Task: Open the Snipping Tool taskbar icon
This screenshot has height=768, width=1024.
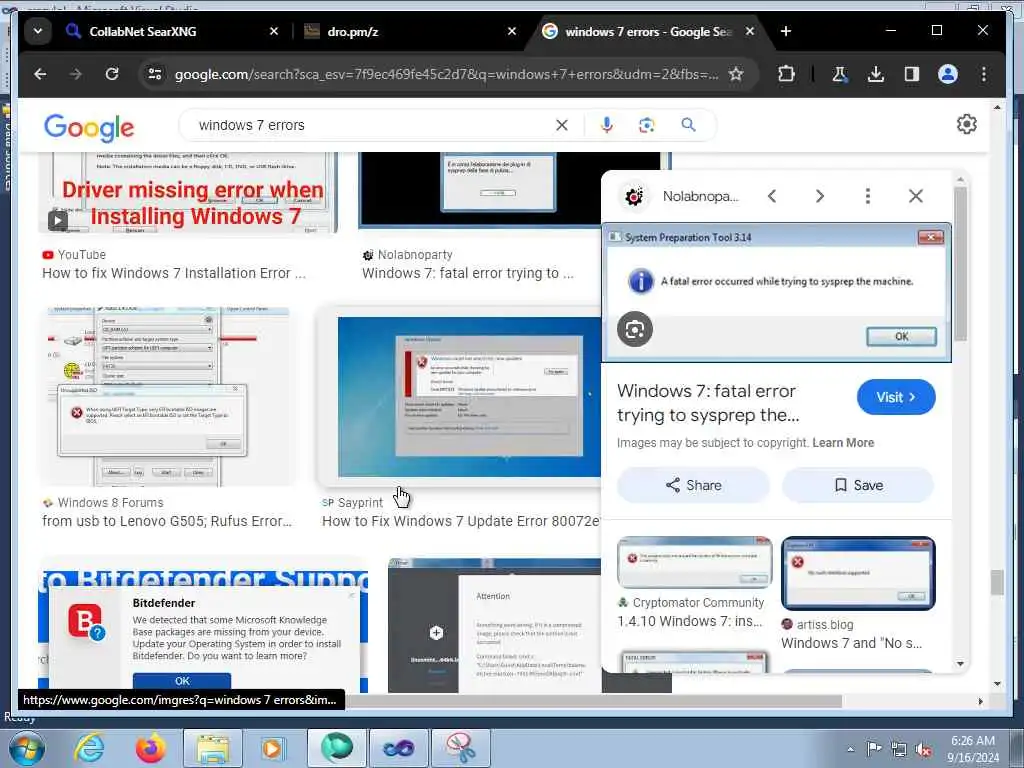Action: pyautogui.click(x=461, y=748)
